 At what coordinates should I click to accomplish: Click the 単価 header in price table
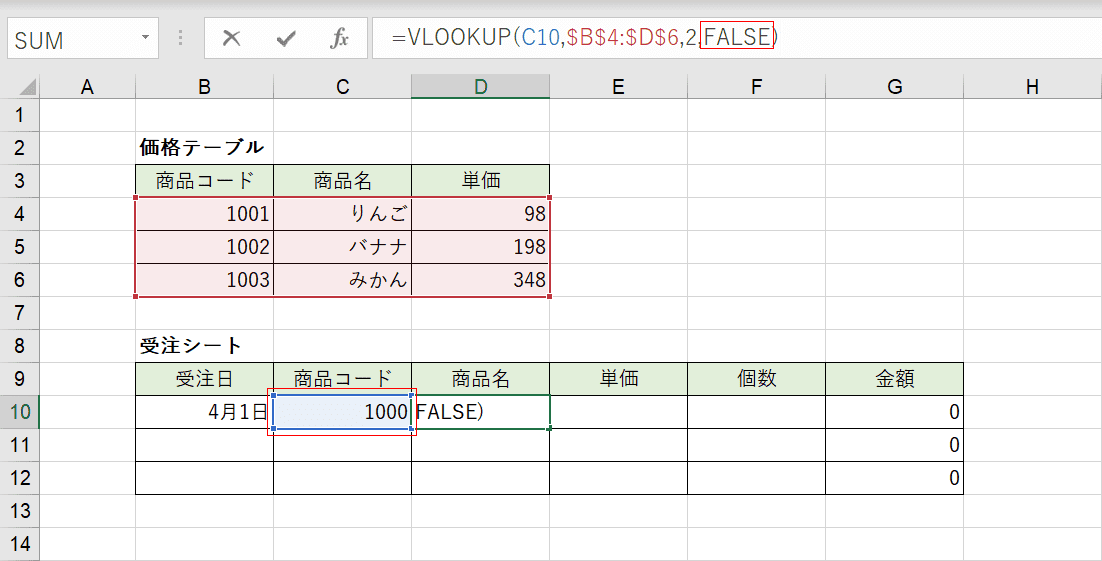(481, 181)
